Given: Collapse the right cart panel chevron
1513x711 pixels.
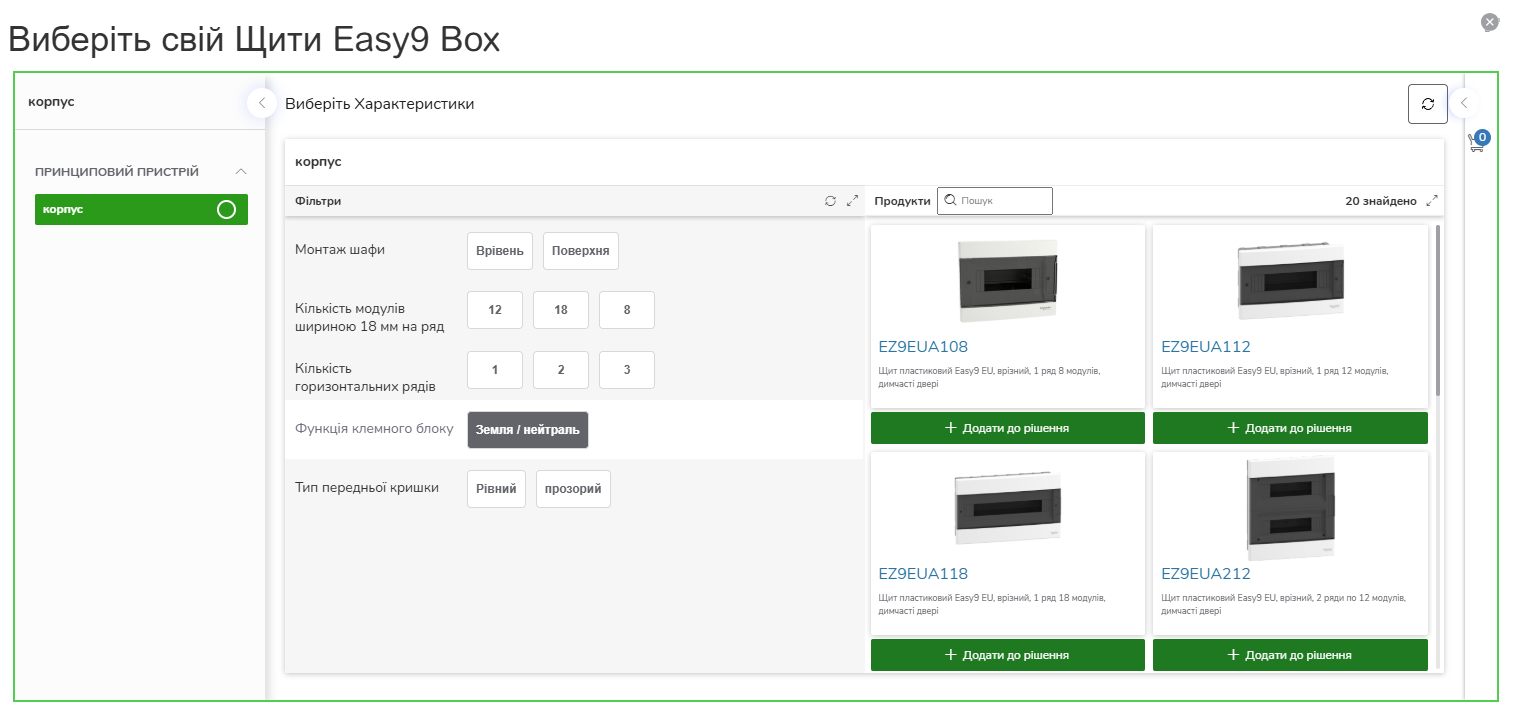Looking at the screenshot, I should tap(1464, 102).
